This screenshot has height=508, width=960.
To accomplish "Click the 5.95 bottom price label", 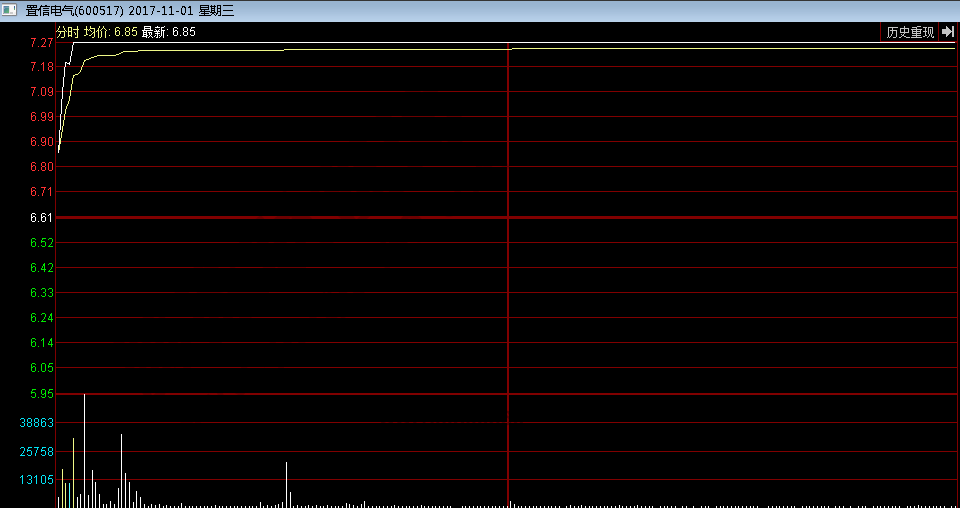I will [x=41, y=394].
